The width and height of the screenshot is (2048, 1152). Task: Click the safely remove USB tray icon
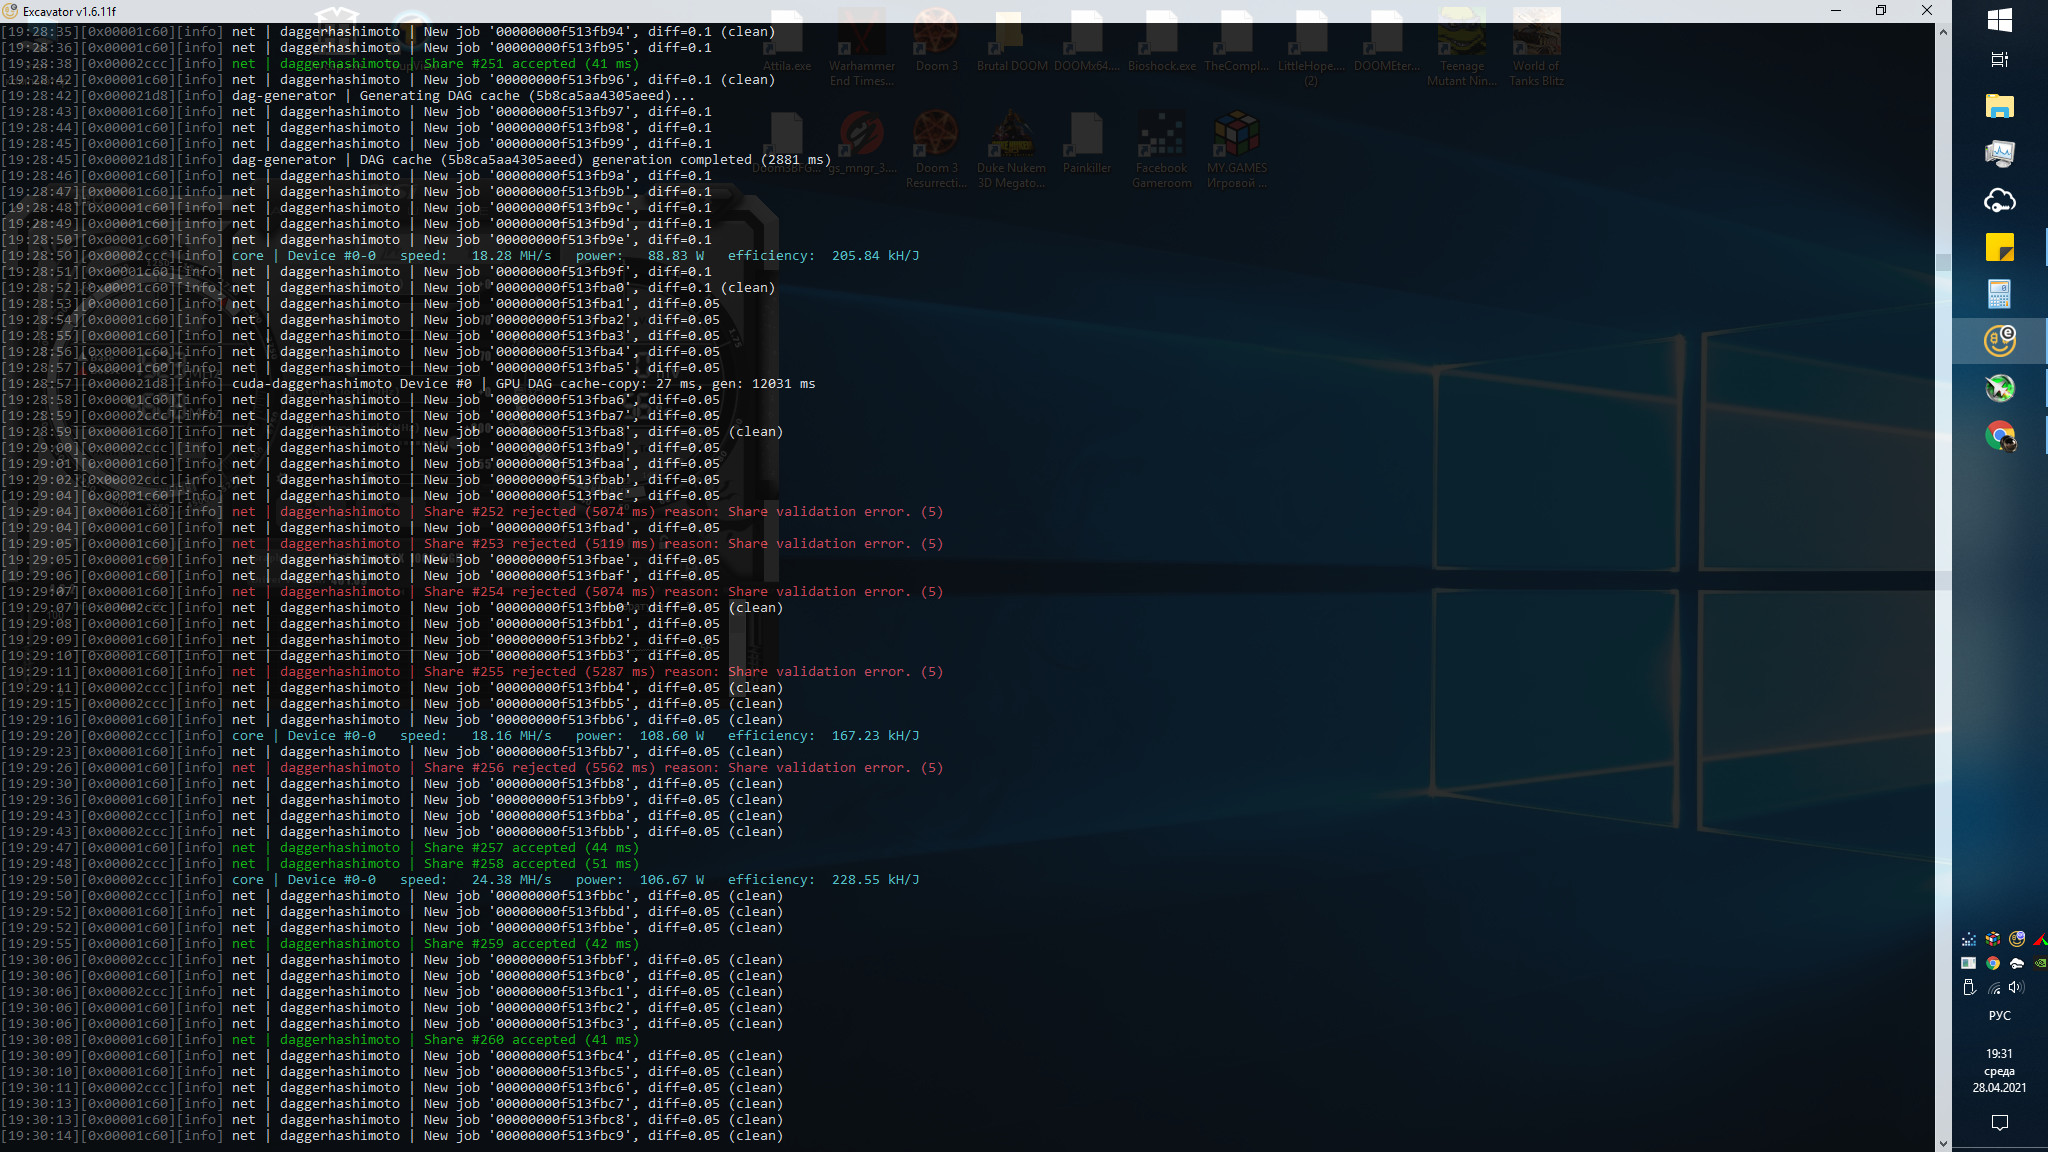1969,987
